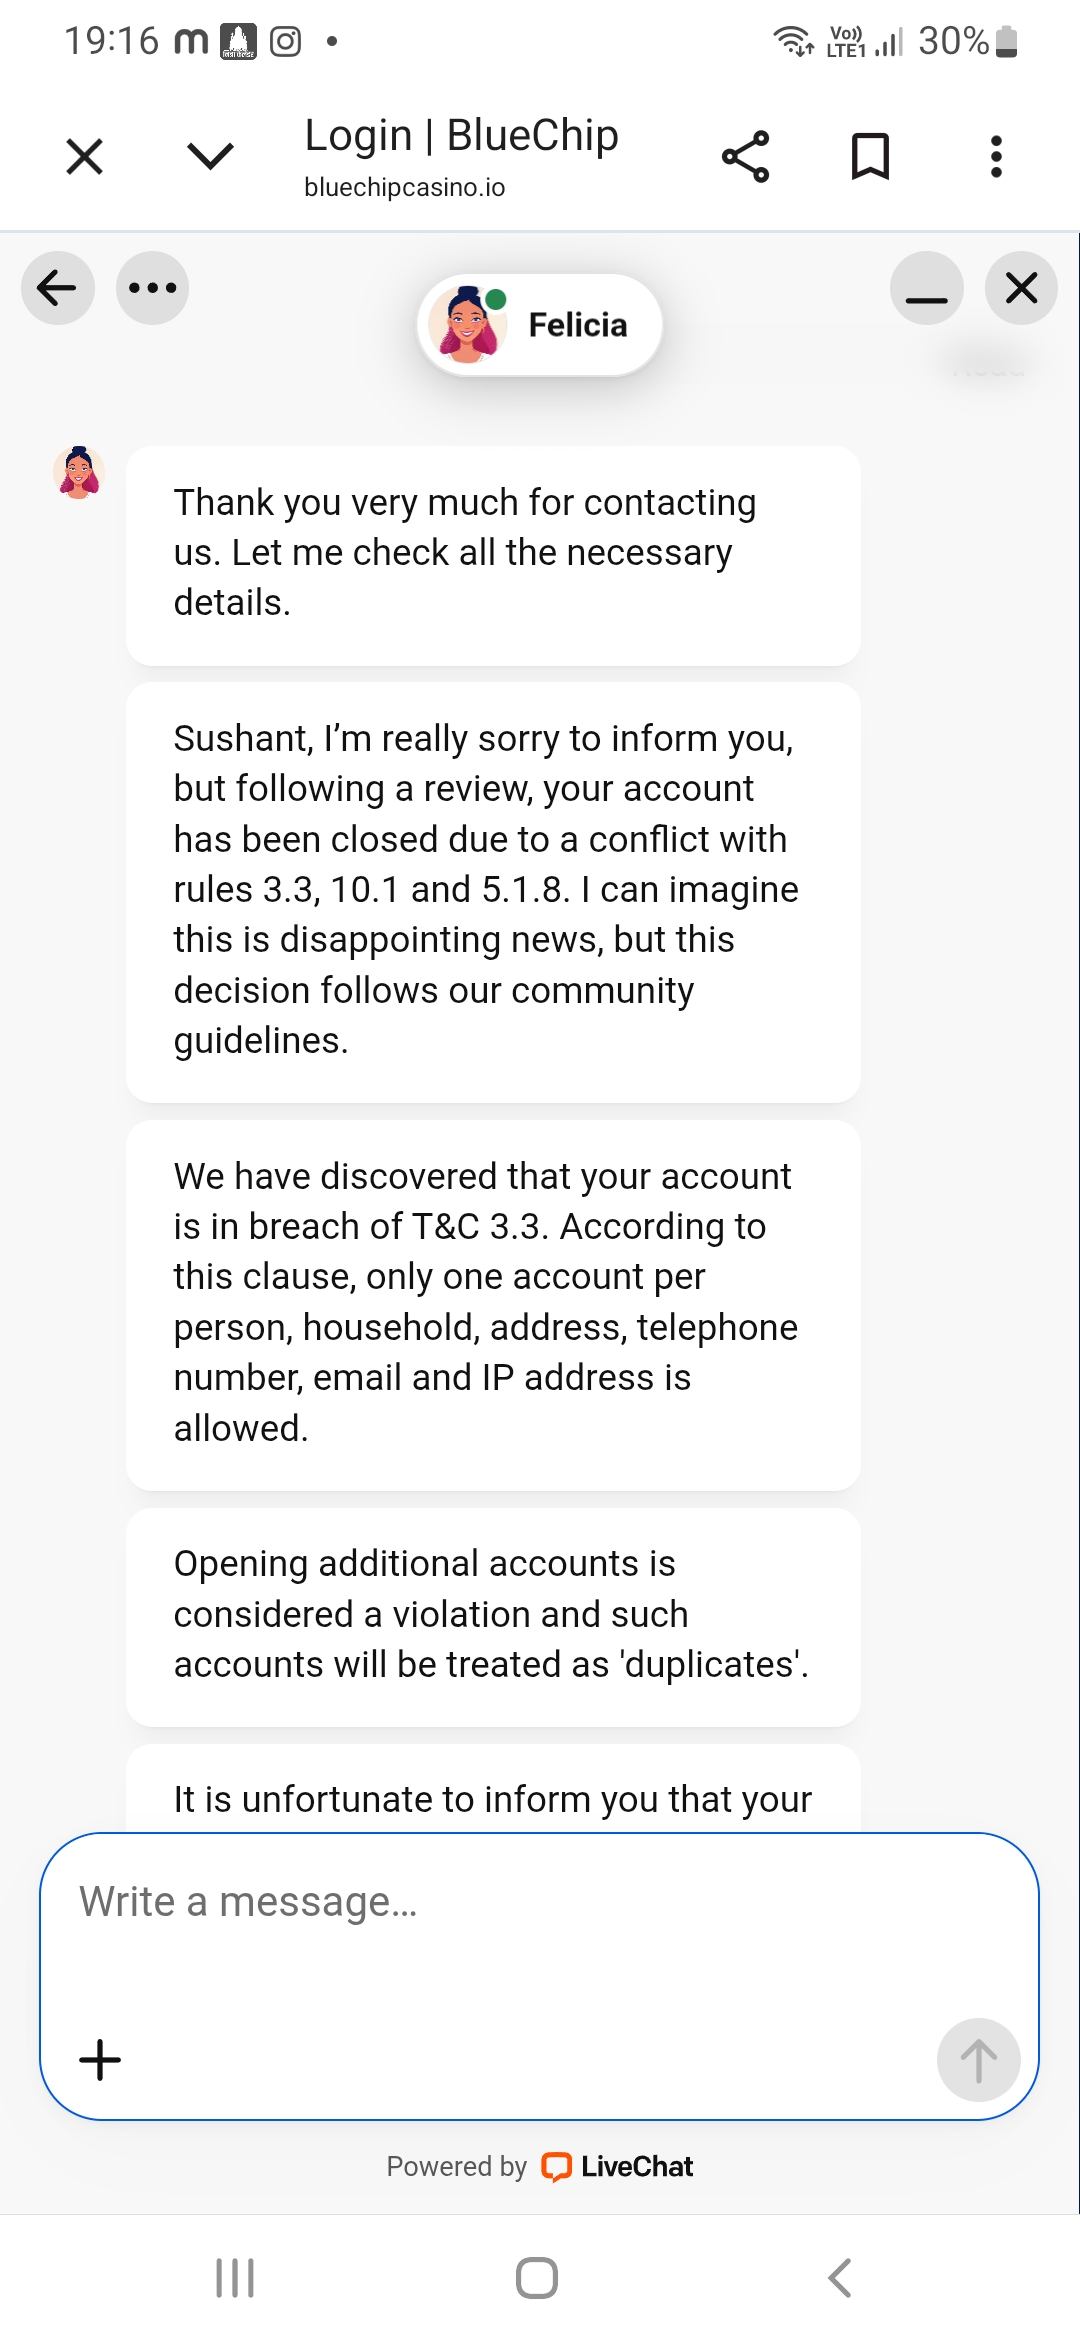Expand the downward chevron next to title
The height and width of the screenshot is (2340, 1080).
(210, 156)
